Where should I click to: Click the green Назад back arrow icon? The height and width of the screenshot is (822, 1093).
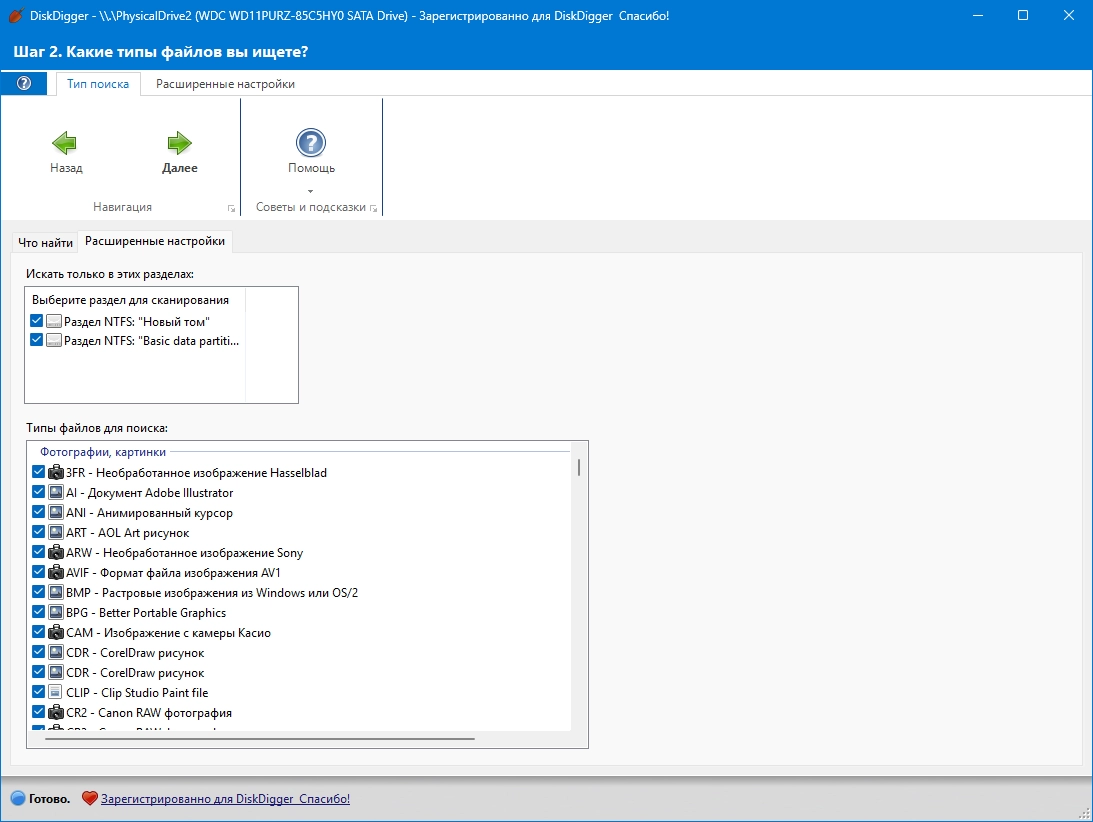64,143
